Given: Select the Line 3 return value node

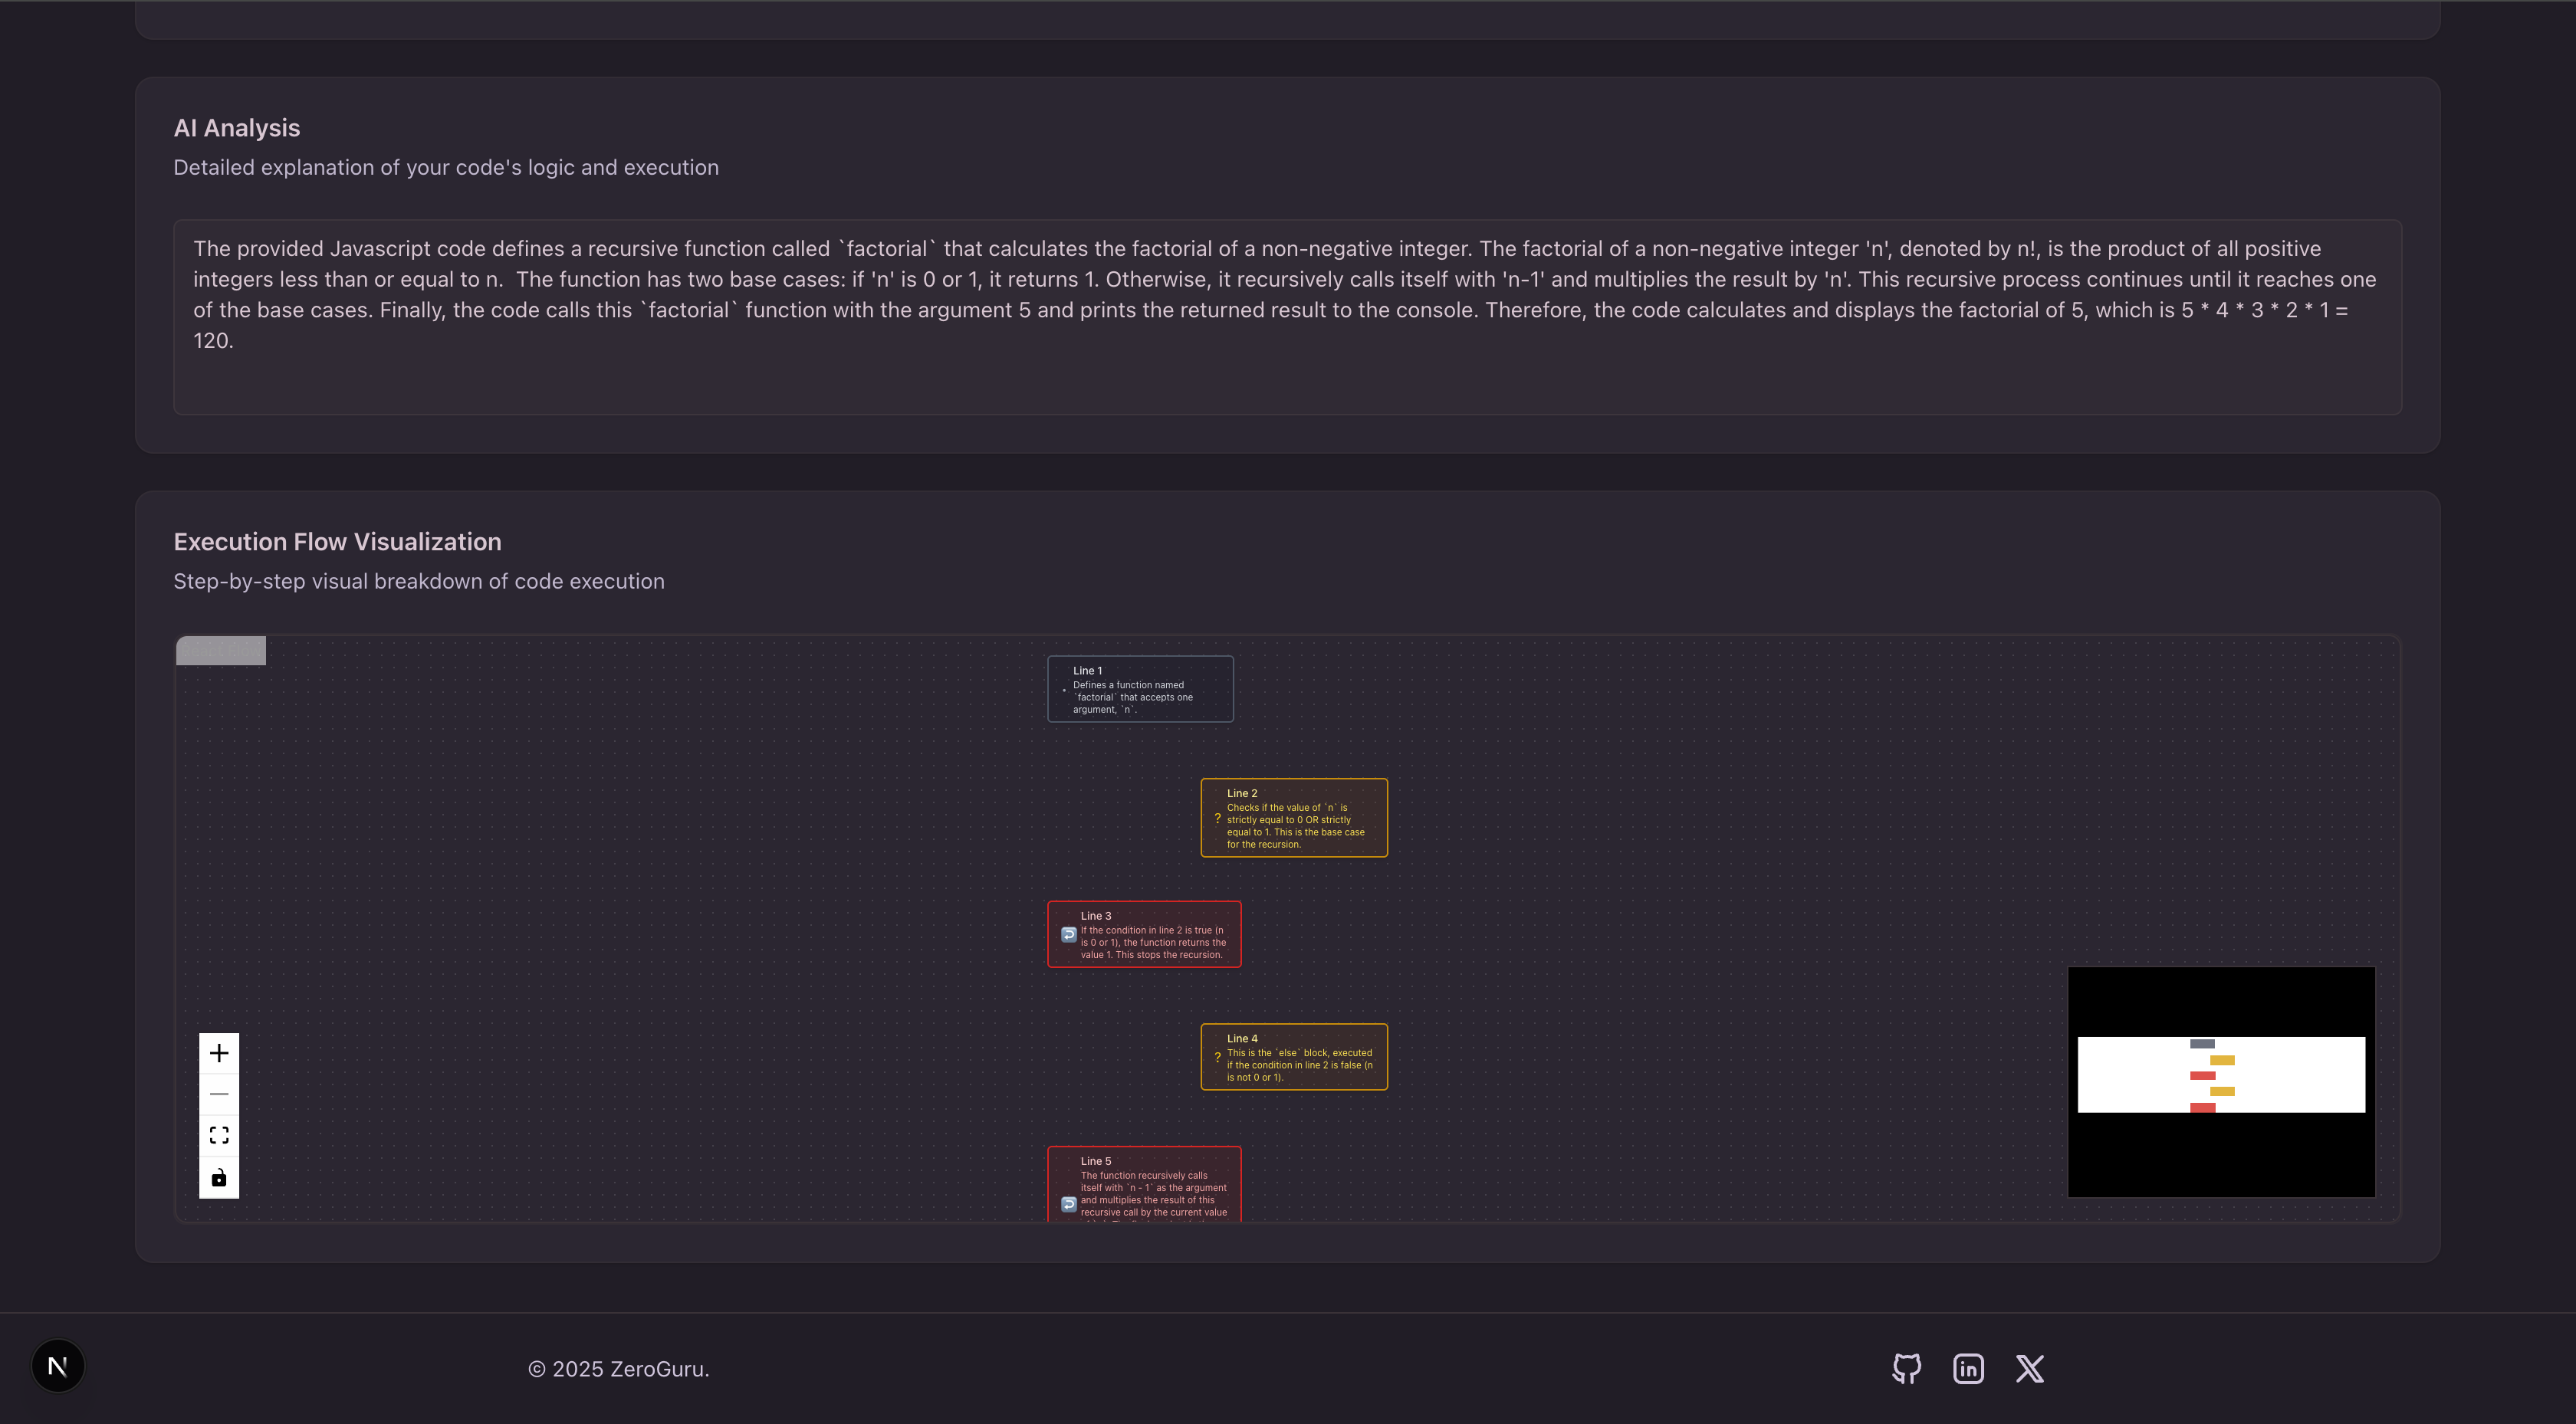Looking at the screenshot, I should tap(1144, 934).
